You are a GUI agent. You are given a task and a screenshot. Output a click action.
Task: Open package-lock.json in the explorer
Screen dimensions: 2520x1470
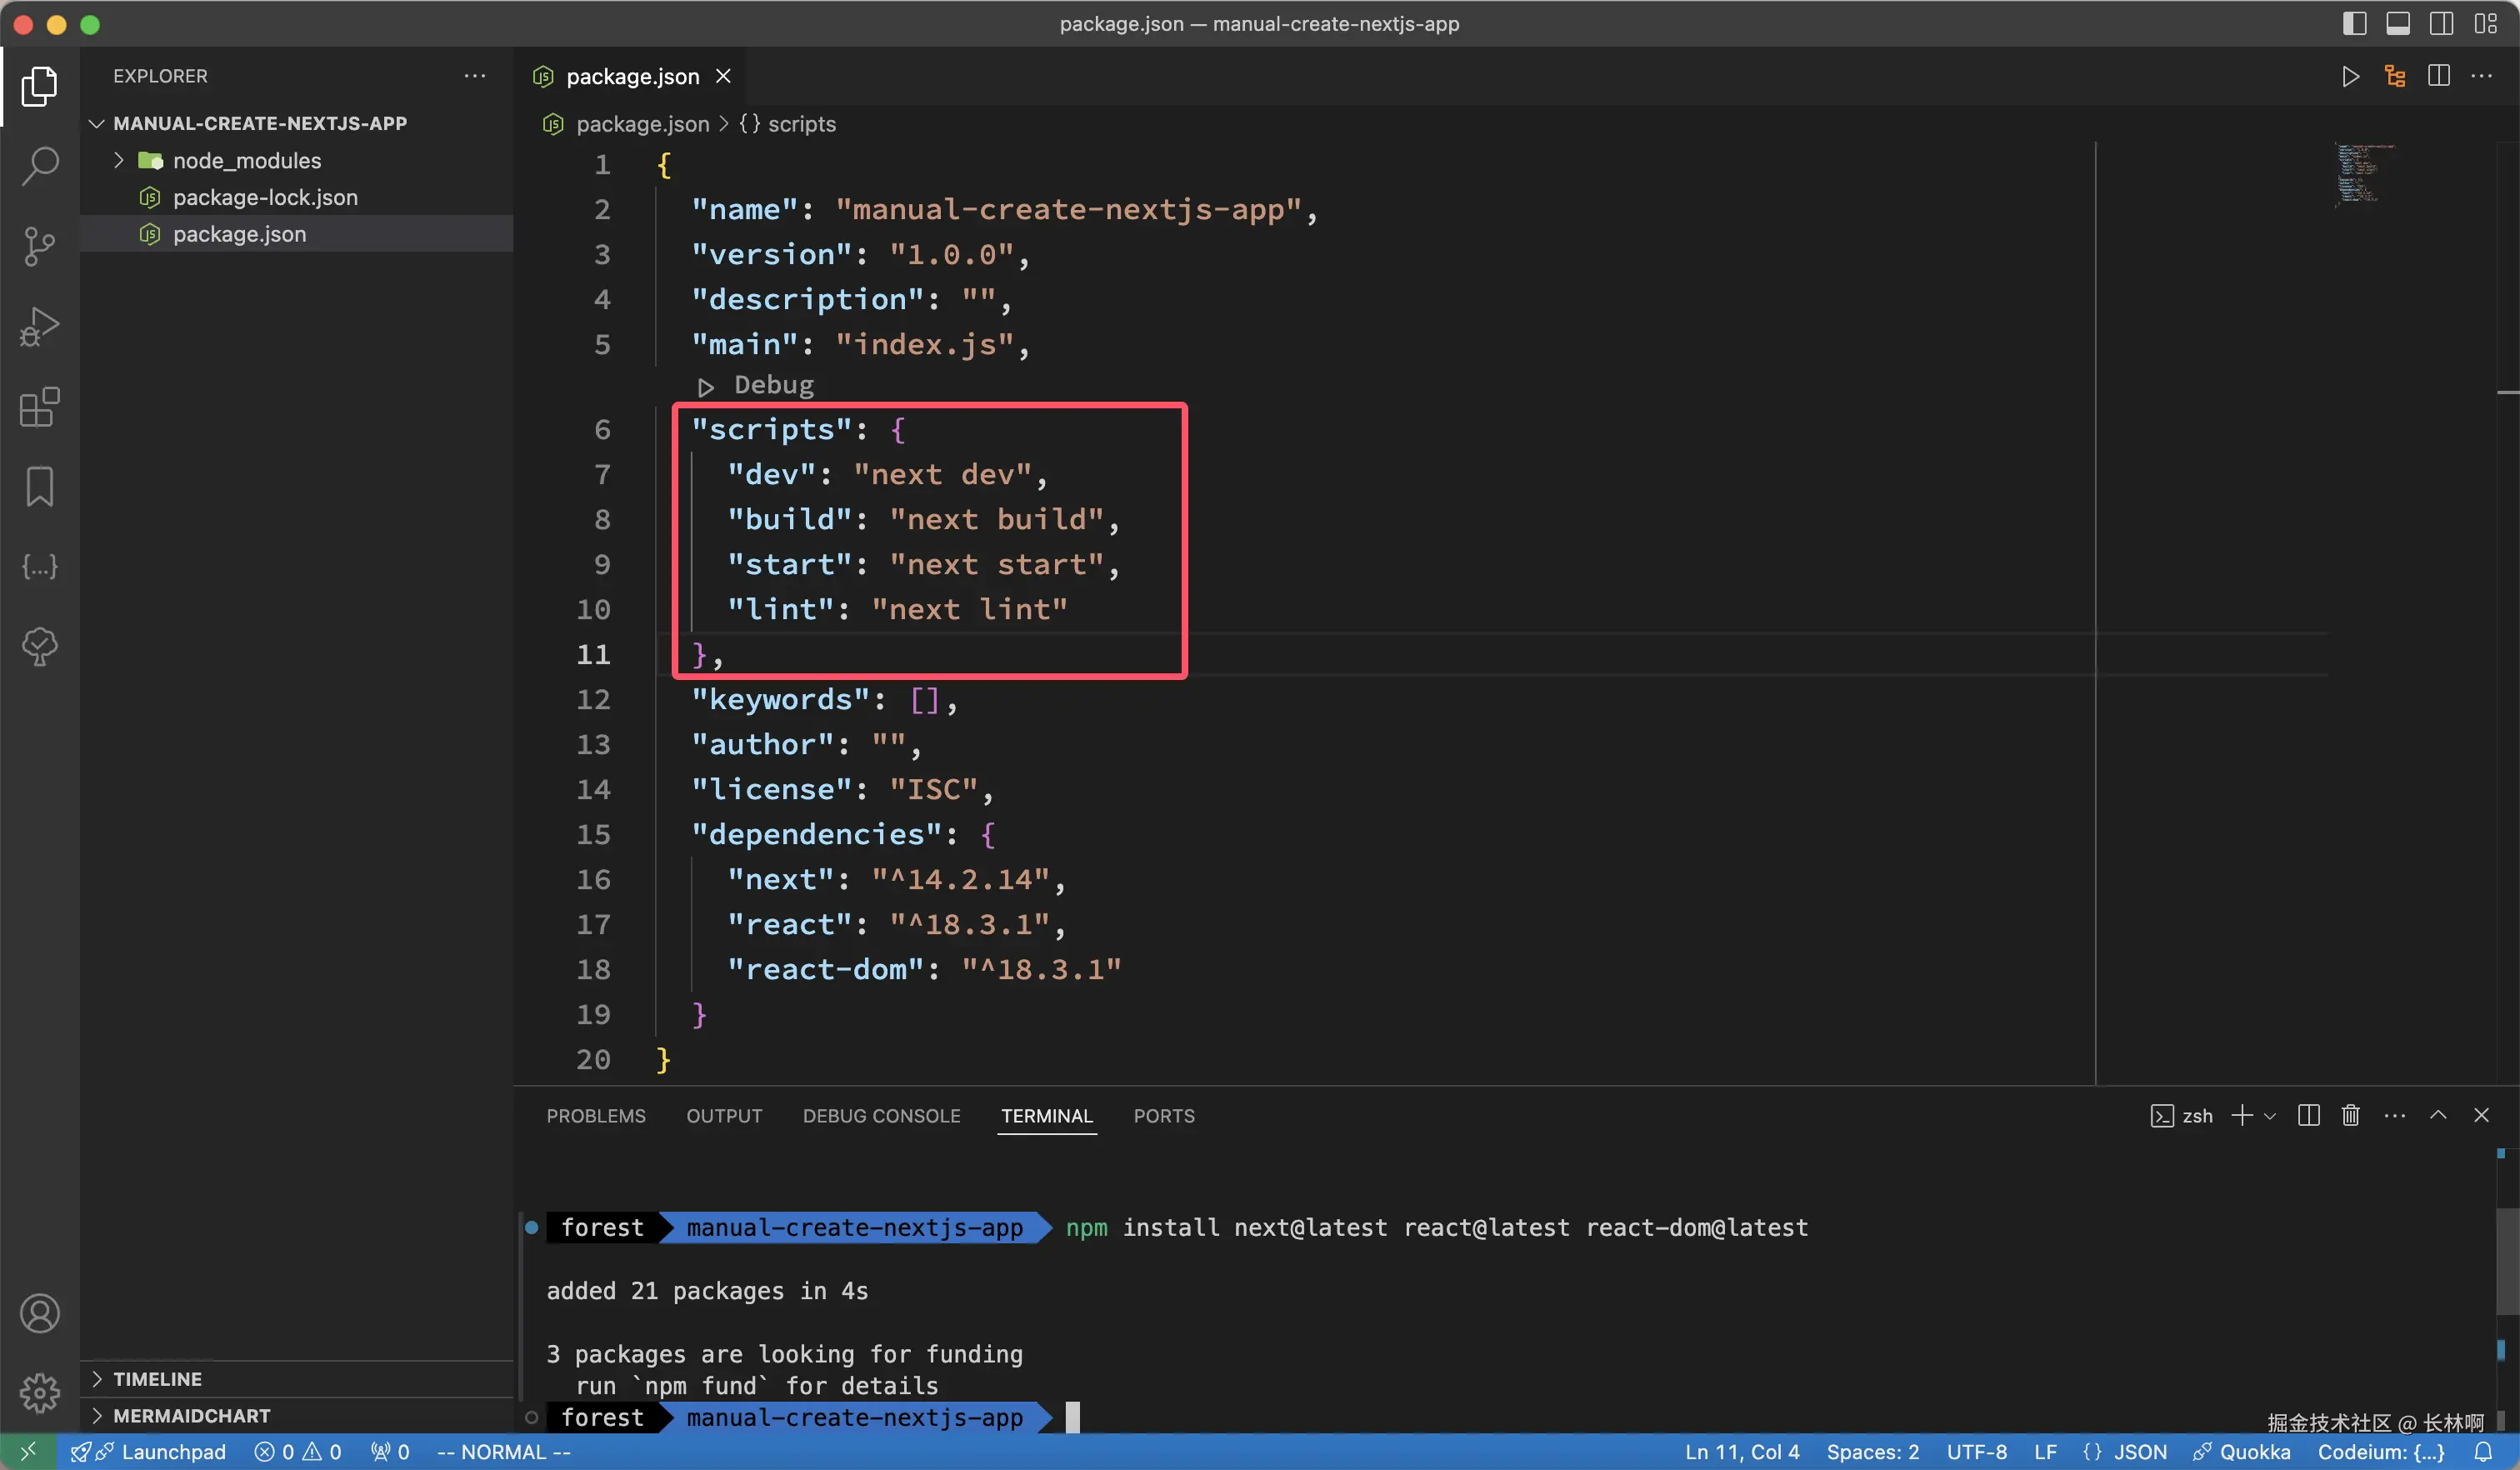265,198
